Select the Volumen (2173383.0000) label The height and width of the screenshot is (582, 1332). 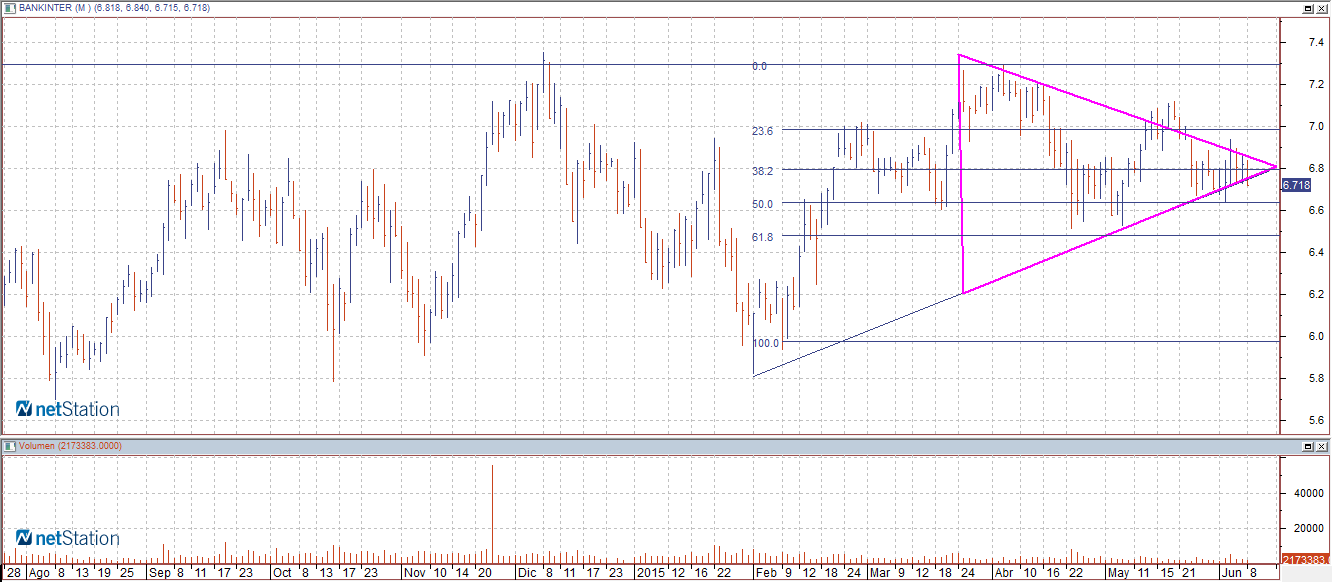point(69,446)
